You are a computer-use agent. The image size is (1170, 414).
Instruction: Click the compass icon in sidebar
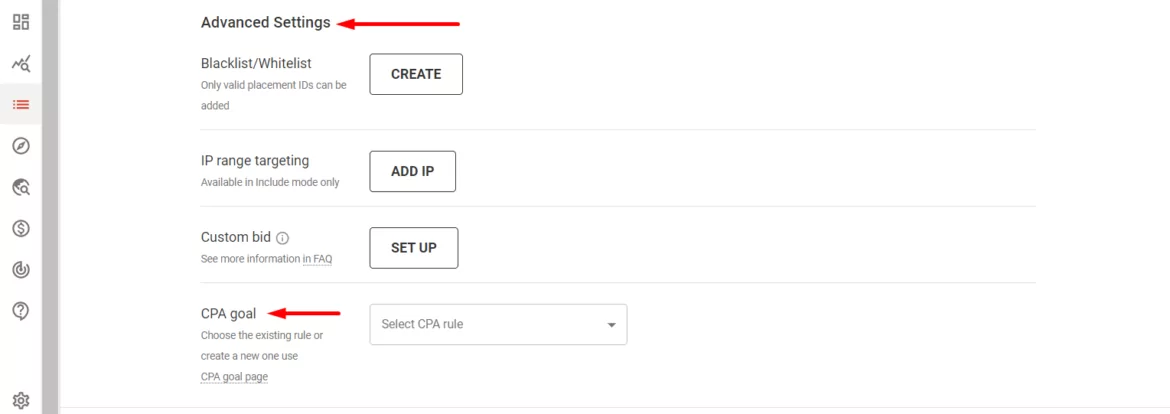click(21, 146)
